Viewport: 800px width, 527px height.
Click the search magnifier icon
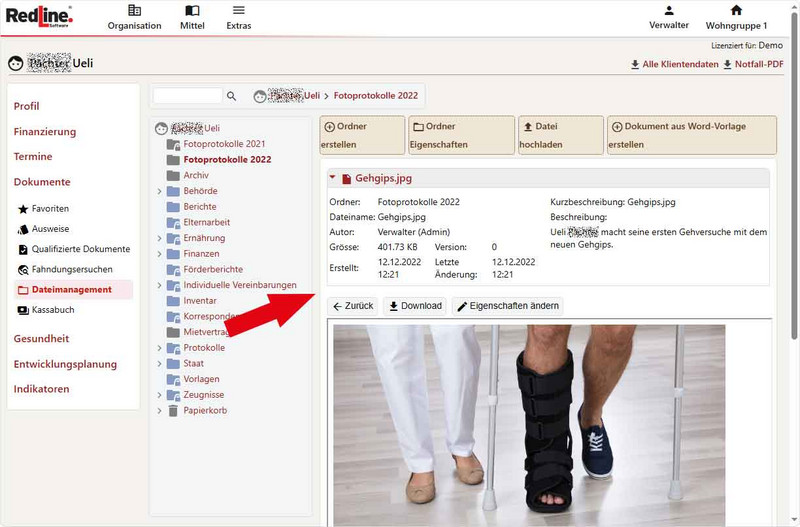pyautogui.click(x=232, y=96)
